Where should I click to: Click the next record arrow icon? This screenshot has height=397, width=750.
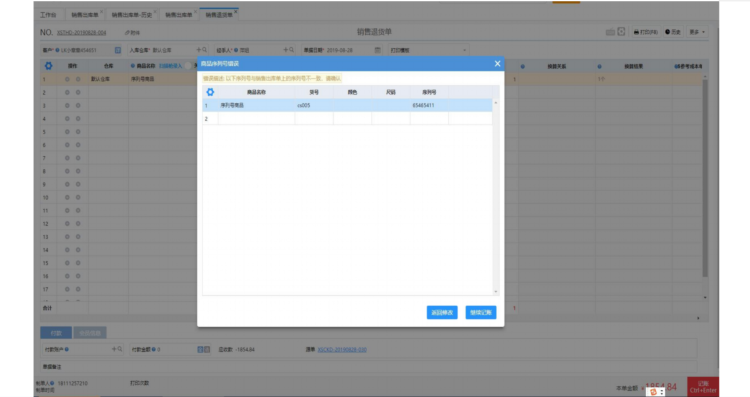pyautogui.click(x=621, y=32)
